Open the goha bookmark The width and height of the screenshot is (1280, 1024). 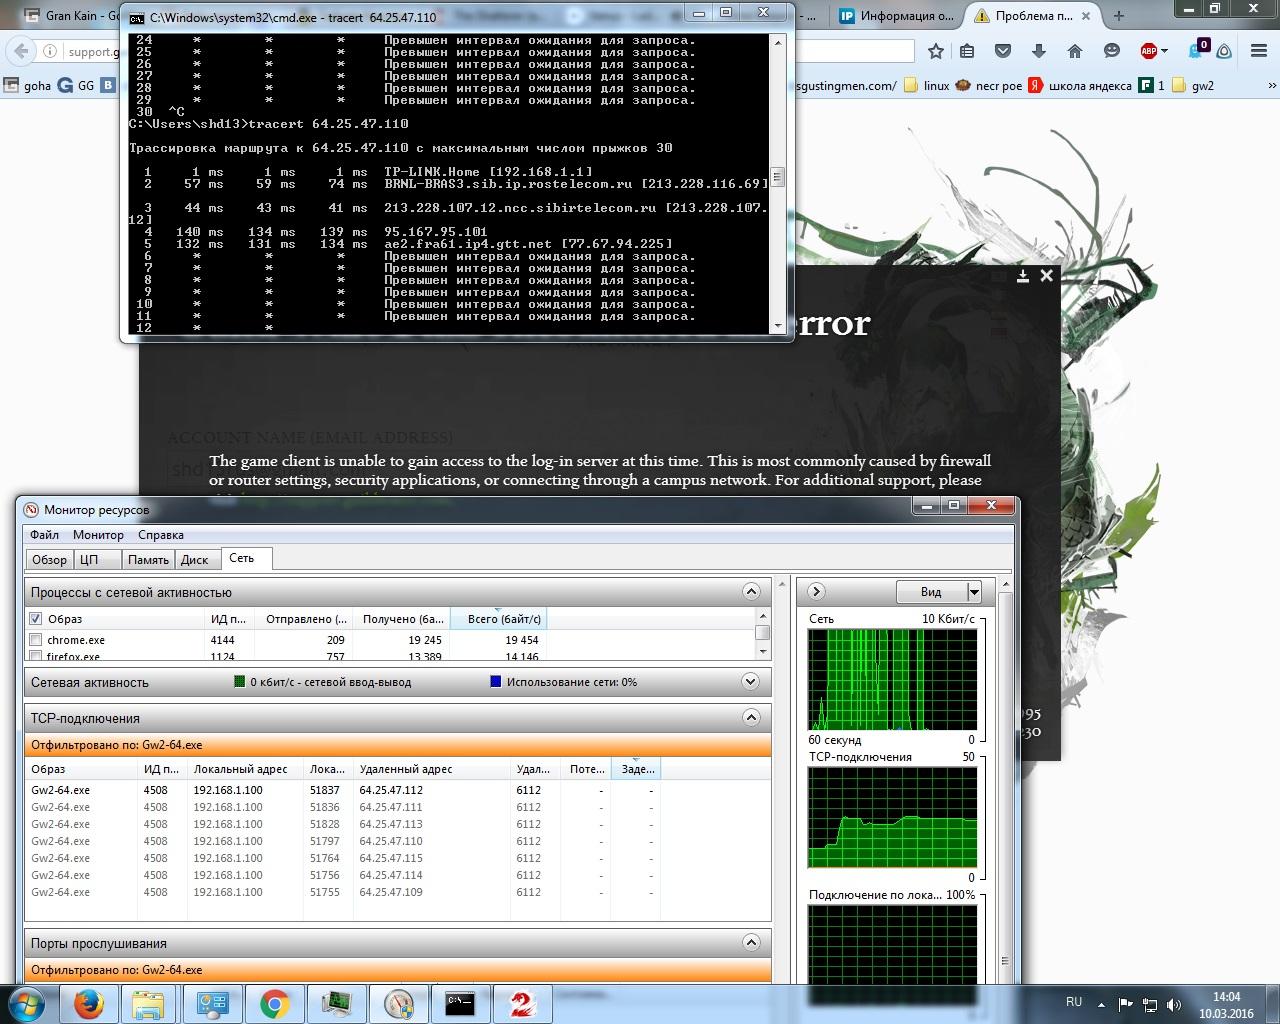coord(28,86)
